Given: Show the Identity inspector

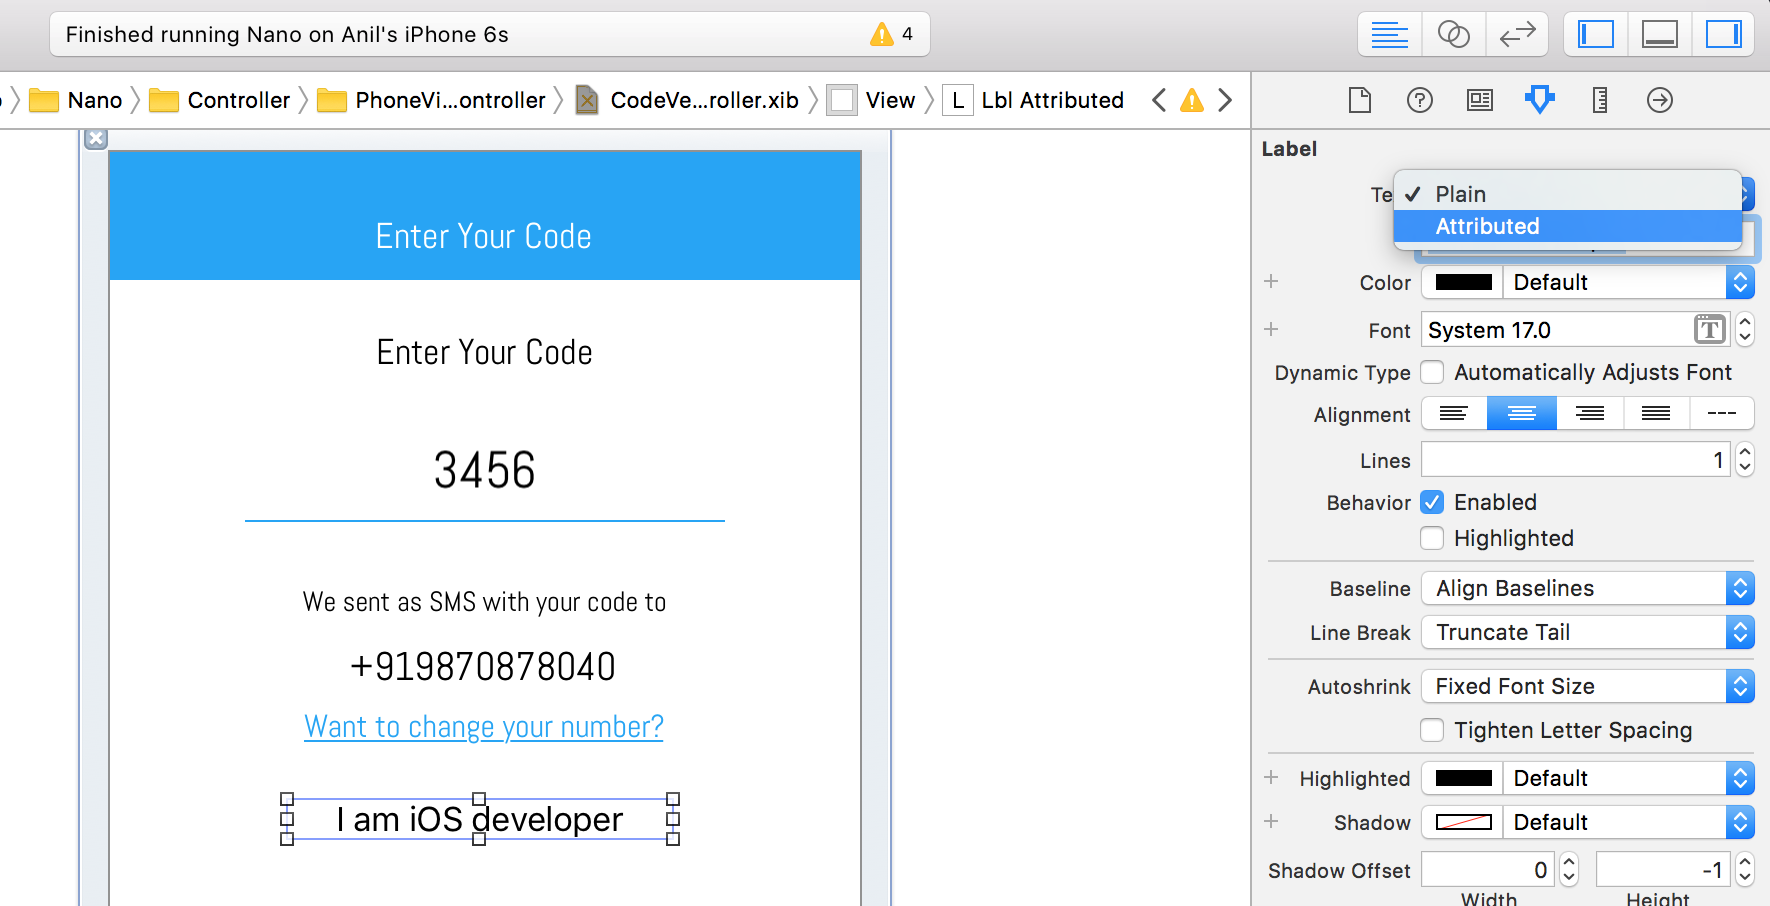Looking at the screenshot, I should 1479,100.
